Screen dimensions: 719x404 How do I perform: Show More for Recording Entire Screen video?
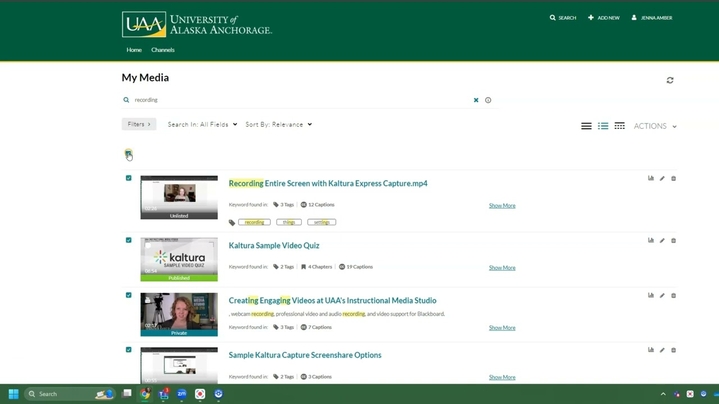(x=502, y=205)
